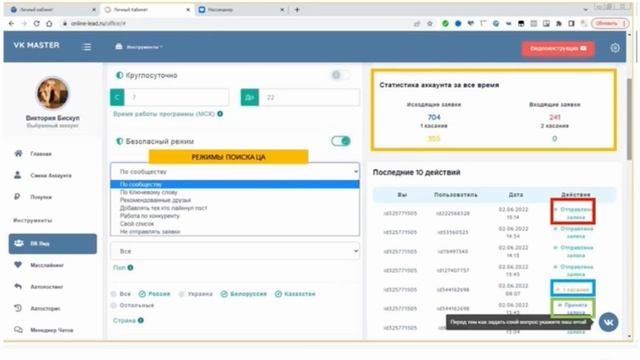Click the Главная home icon in the sidebar

pyautogui.click(x=18, y=153)
